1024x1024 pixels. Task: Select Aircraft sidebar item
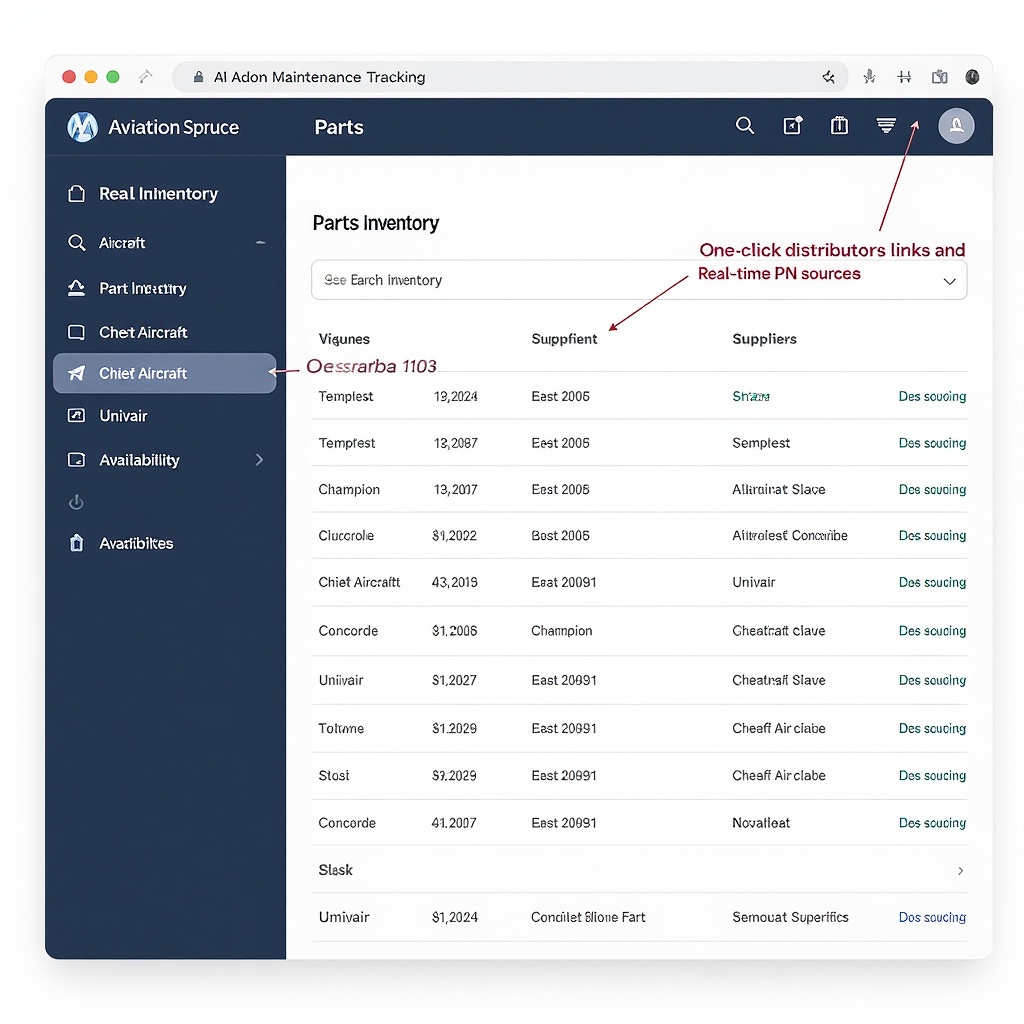(121, 243)
